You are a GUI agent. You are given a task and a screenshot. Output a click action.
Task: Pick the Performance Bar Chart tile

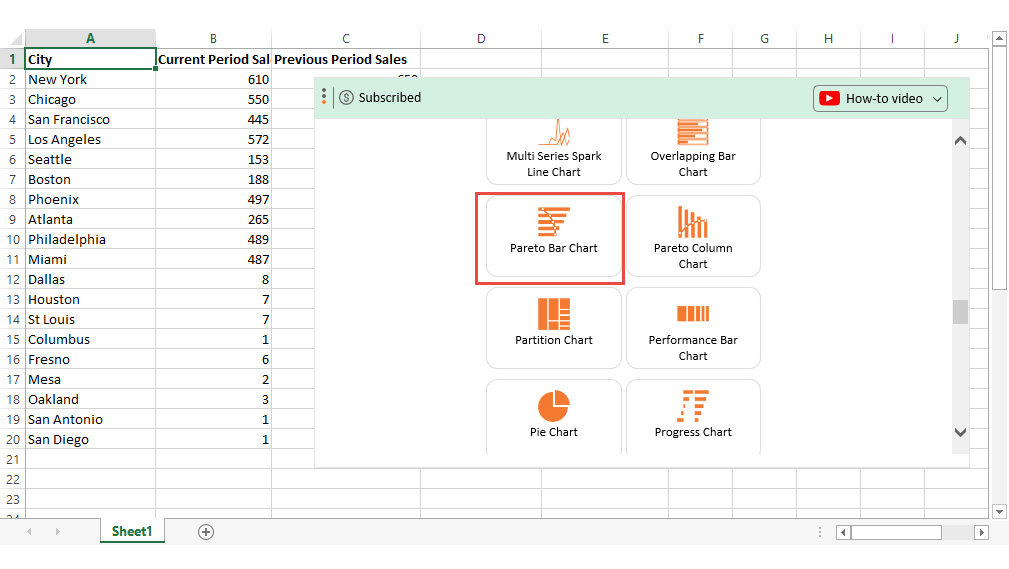pos(693,328)
